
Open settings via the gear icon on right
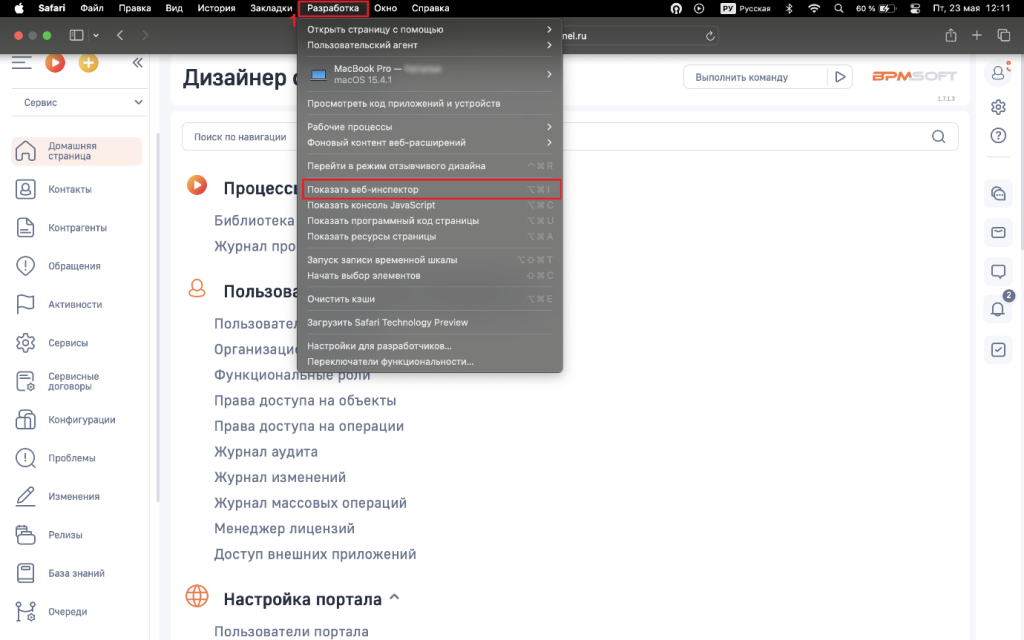(998, 106)
